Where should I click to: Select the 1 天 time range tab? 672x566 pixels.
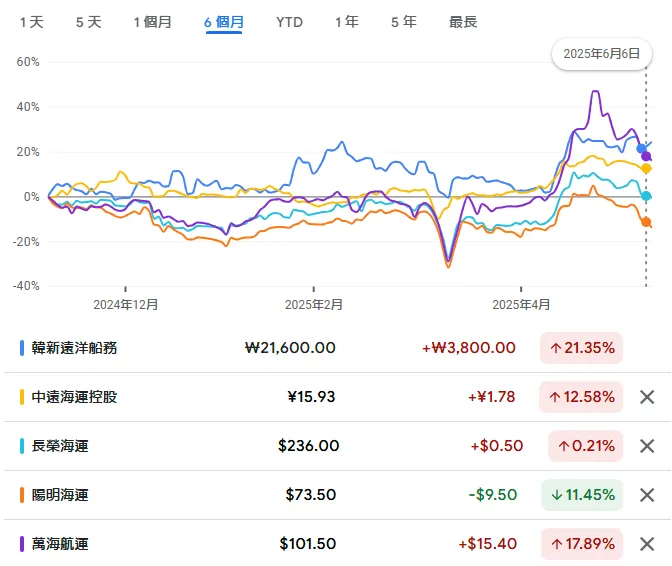click(32, 22)
